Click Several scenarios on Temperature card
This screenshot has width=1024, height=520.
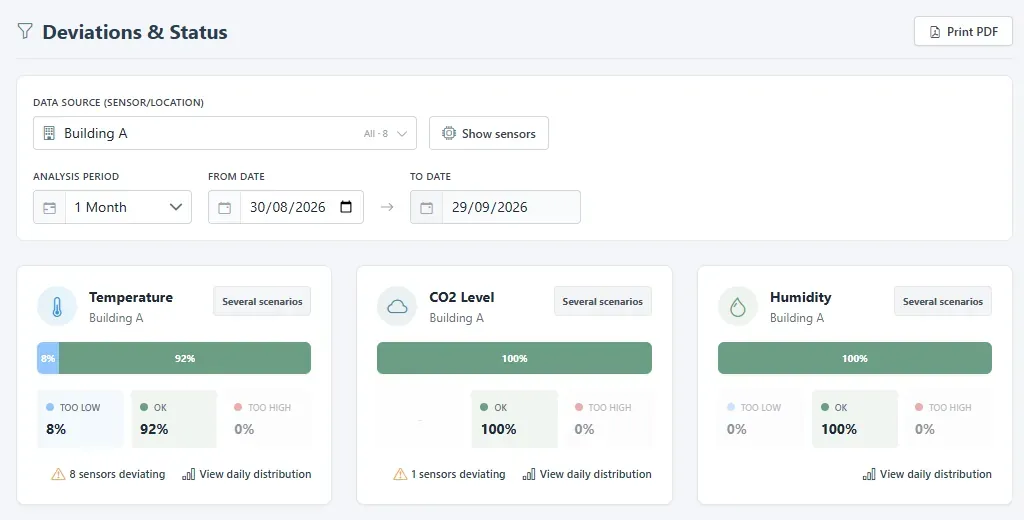(x=262, y=301)
